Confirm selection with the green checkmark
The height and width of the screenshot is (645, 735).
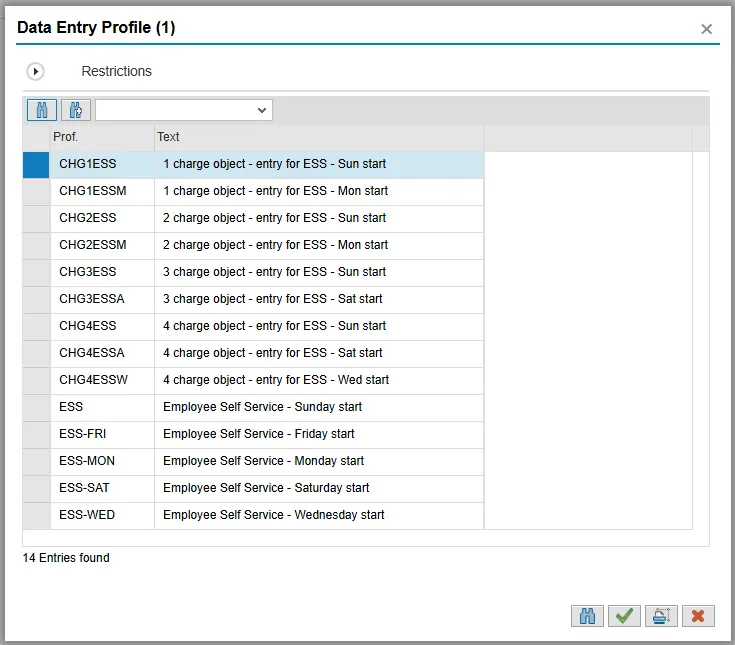click(x=625, y=616)
